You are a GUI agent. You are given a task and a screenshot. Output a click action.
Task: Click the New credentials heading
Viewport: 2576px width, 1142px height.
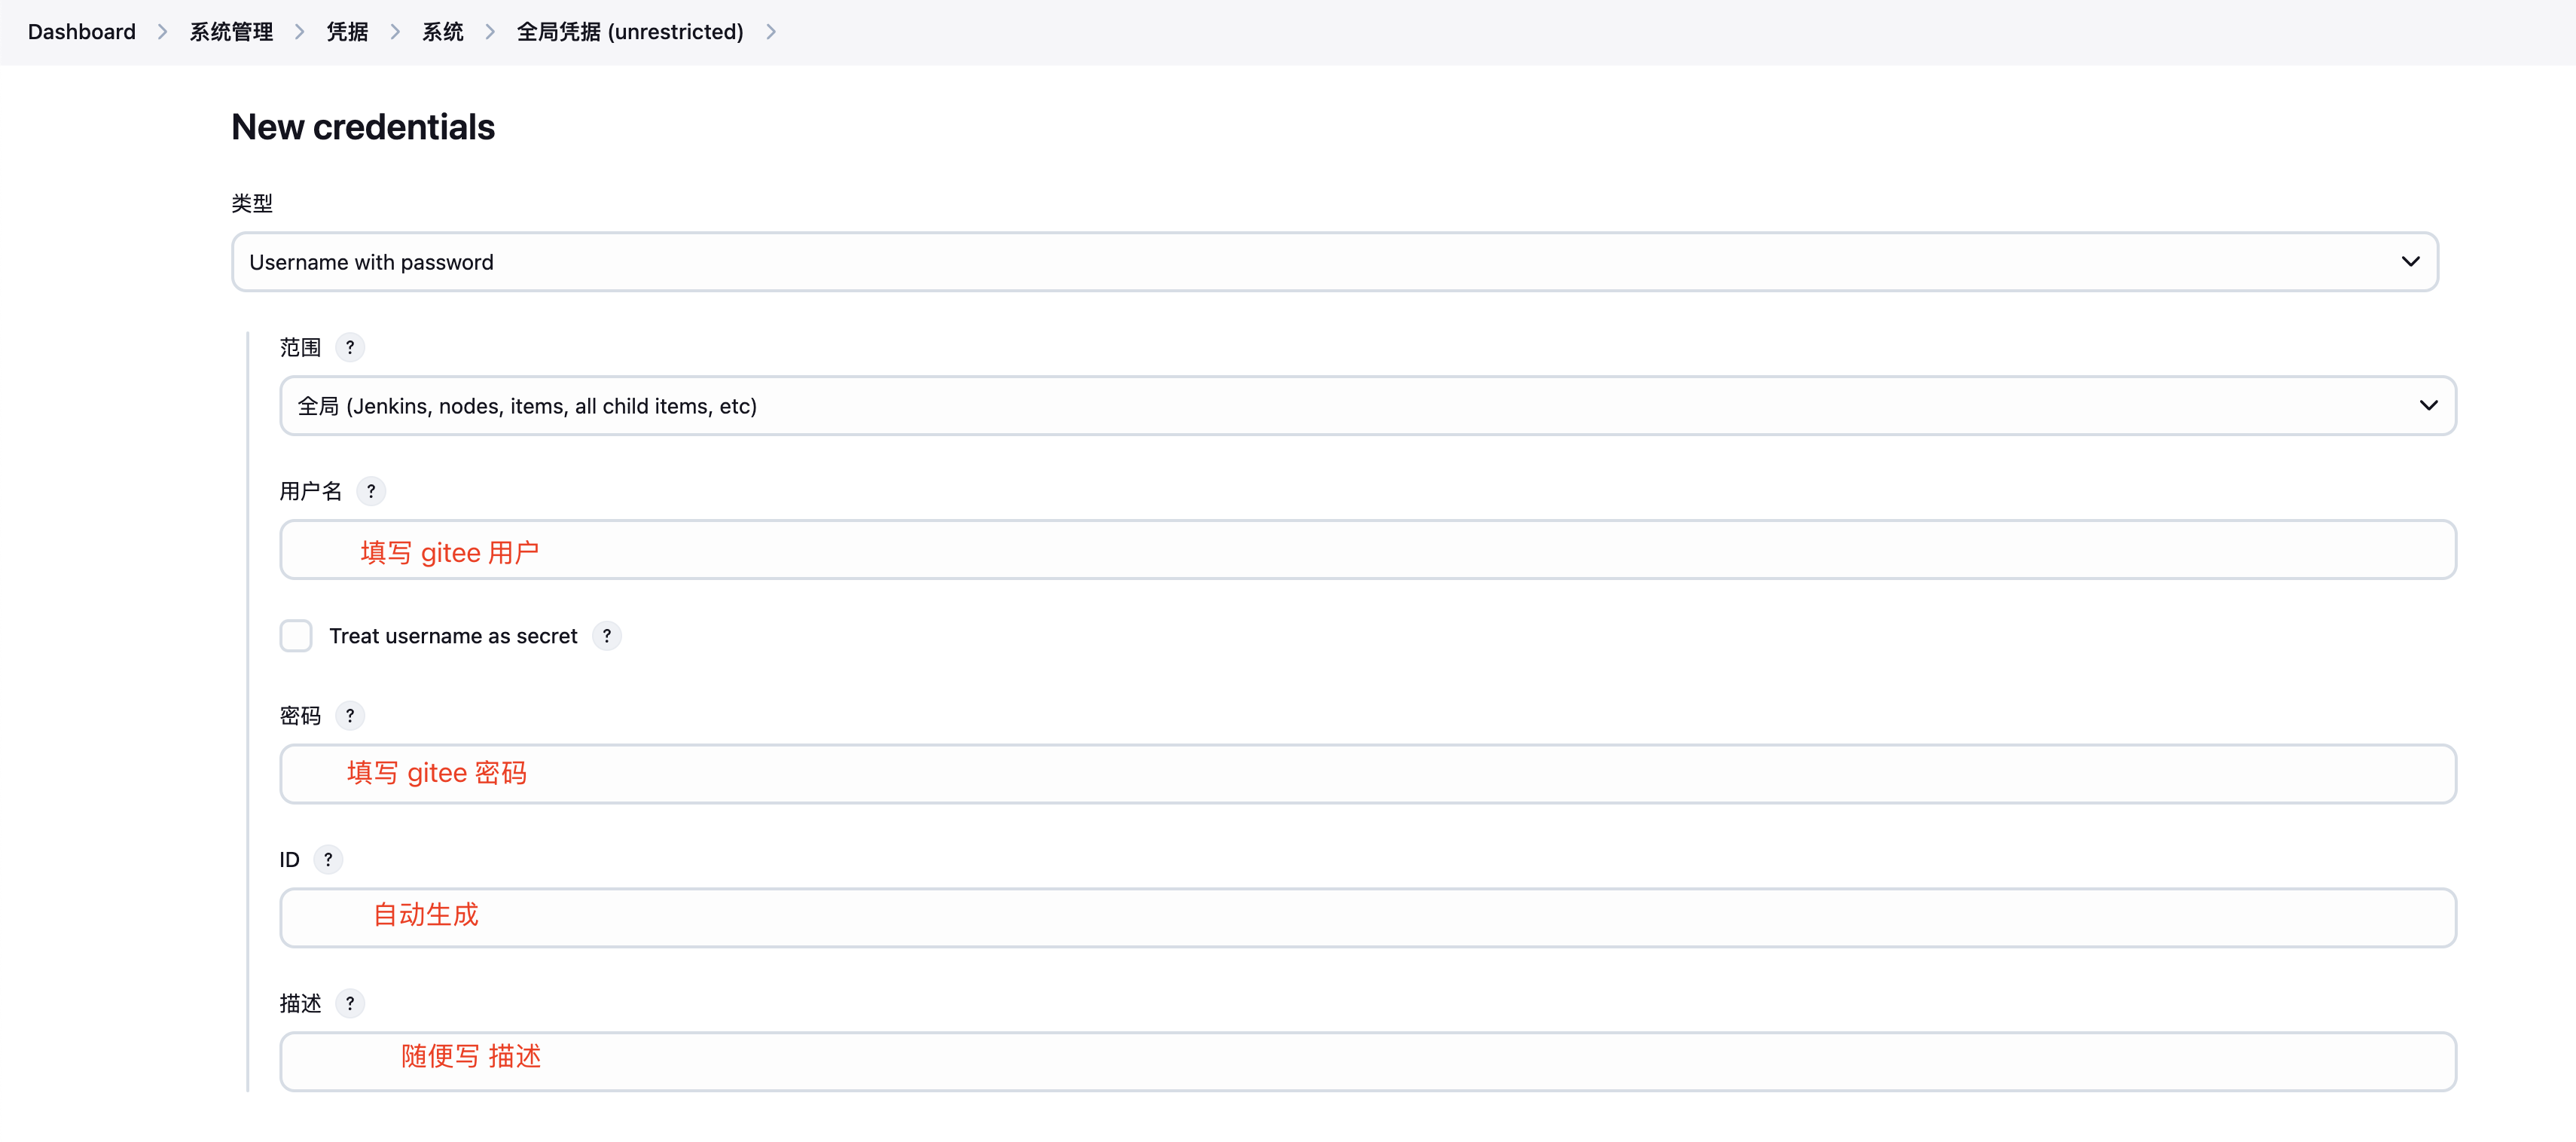click(x=363, y=127)
